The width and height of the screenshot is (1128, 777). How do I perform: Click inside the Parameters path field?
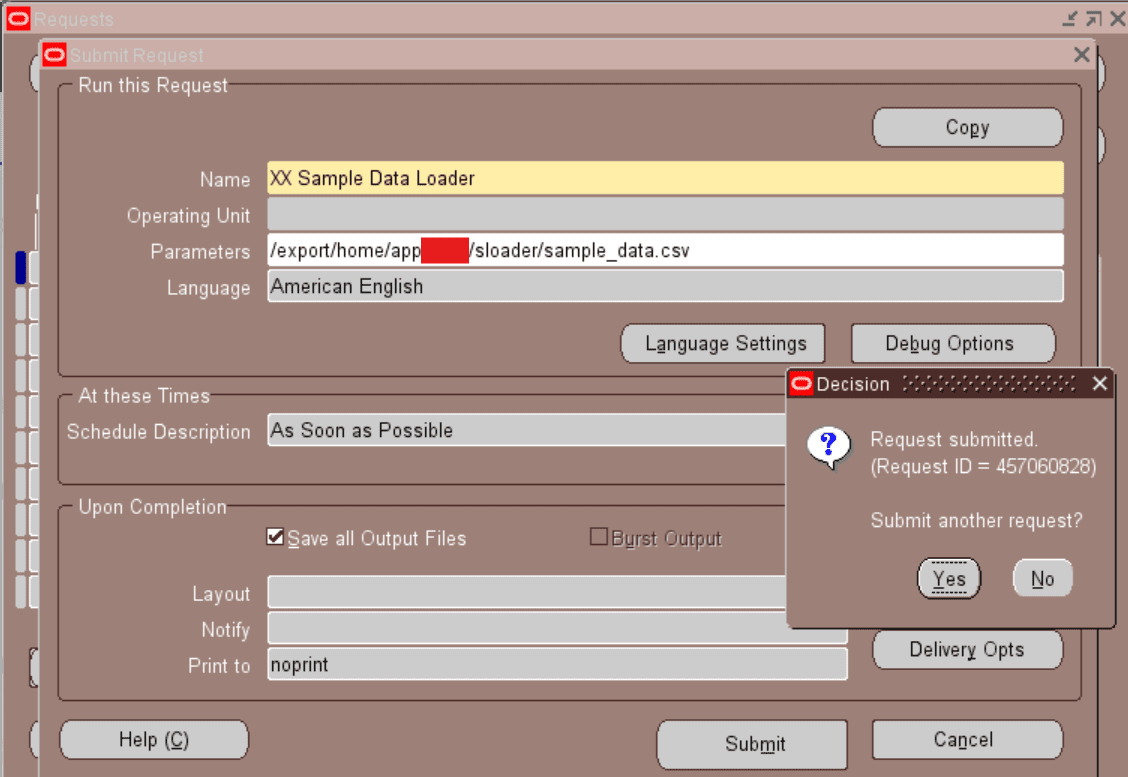[600, 250]
